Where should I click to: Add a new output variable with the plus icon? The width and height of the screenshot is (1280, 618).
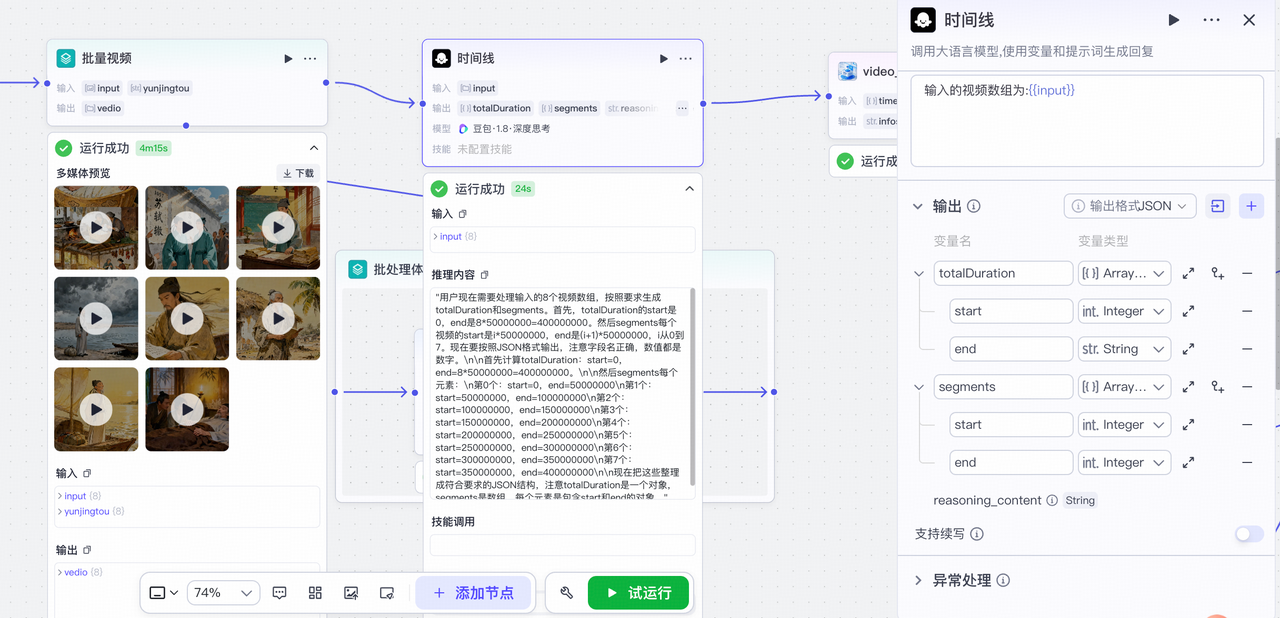tap(1251, 206)
